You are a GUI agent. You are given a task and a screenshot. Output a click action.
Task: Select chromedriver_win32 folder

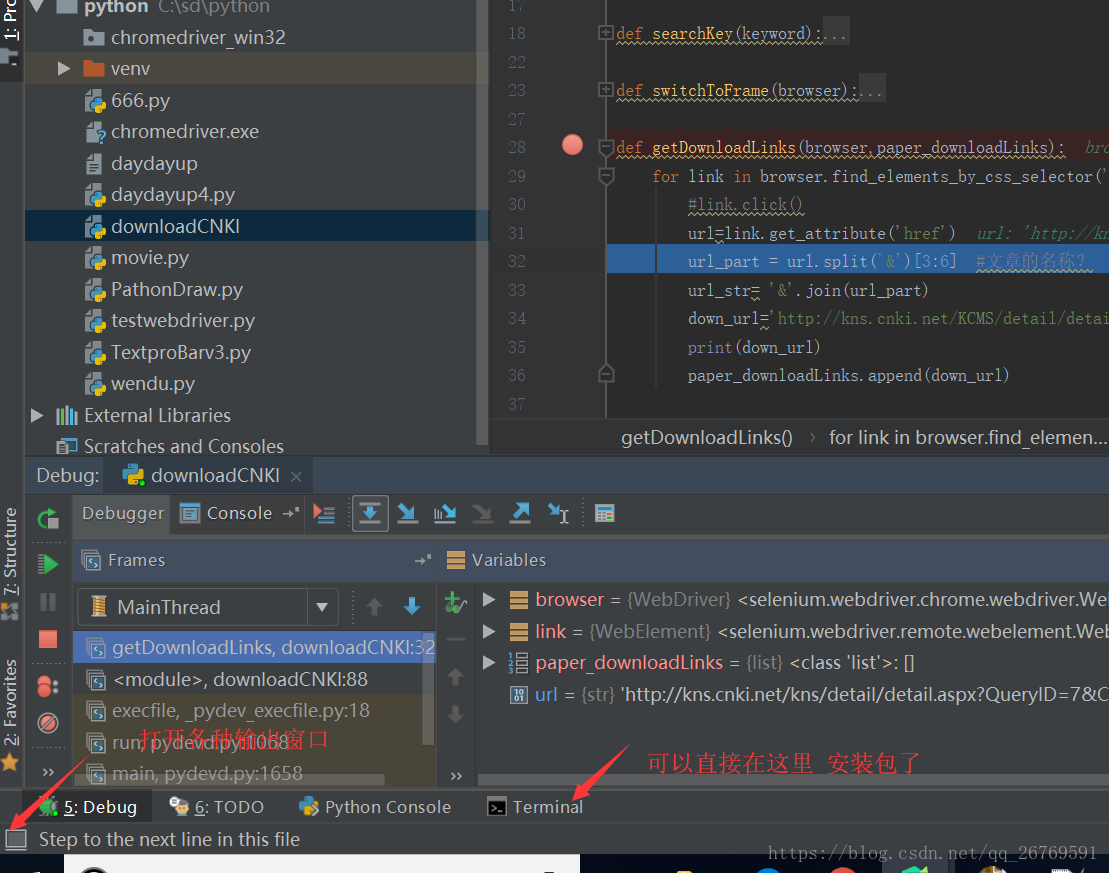[184, 37]
